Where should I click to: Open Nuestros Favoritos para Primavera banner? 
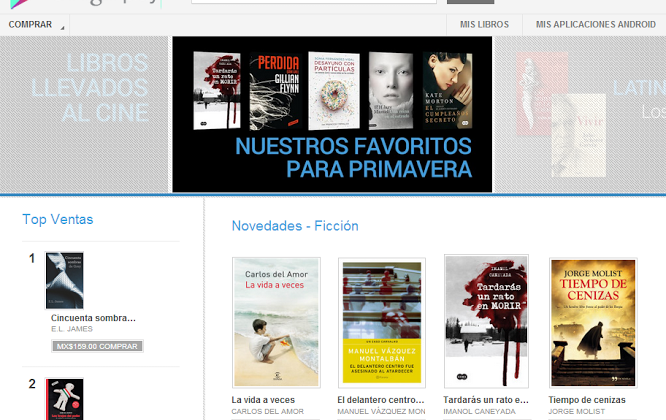[332, 114]
